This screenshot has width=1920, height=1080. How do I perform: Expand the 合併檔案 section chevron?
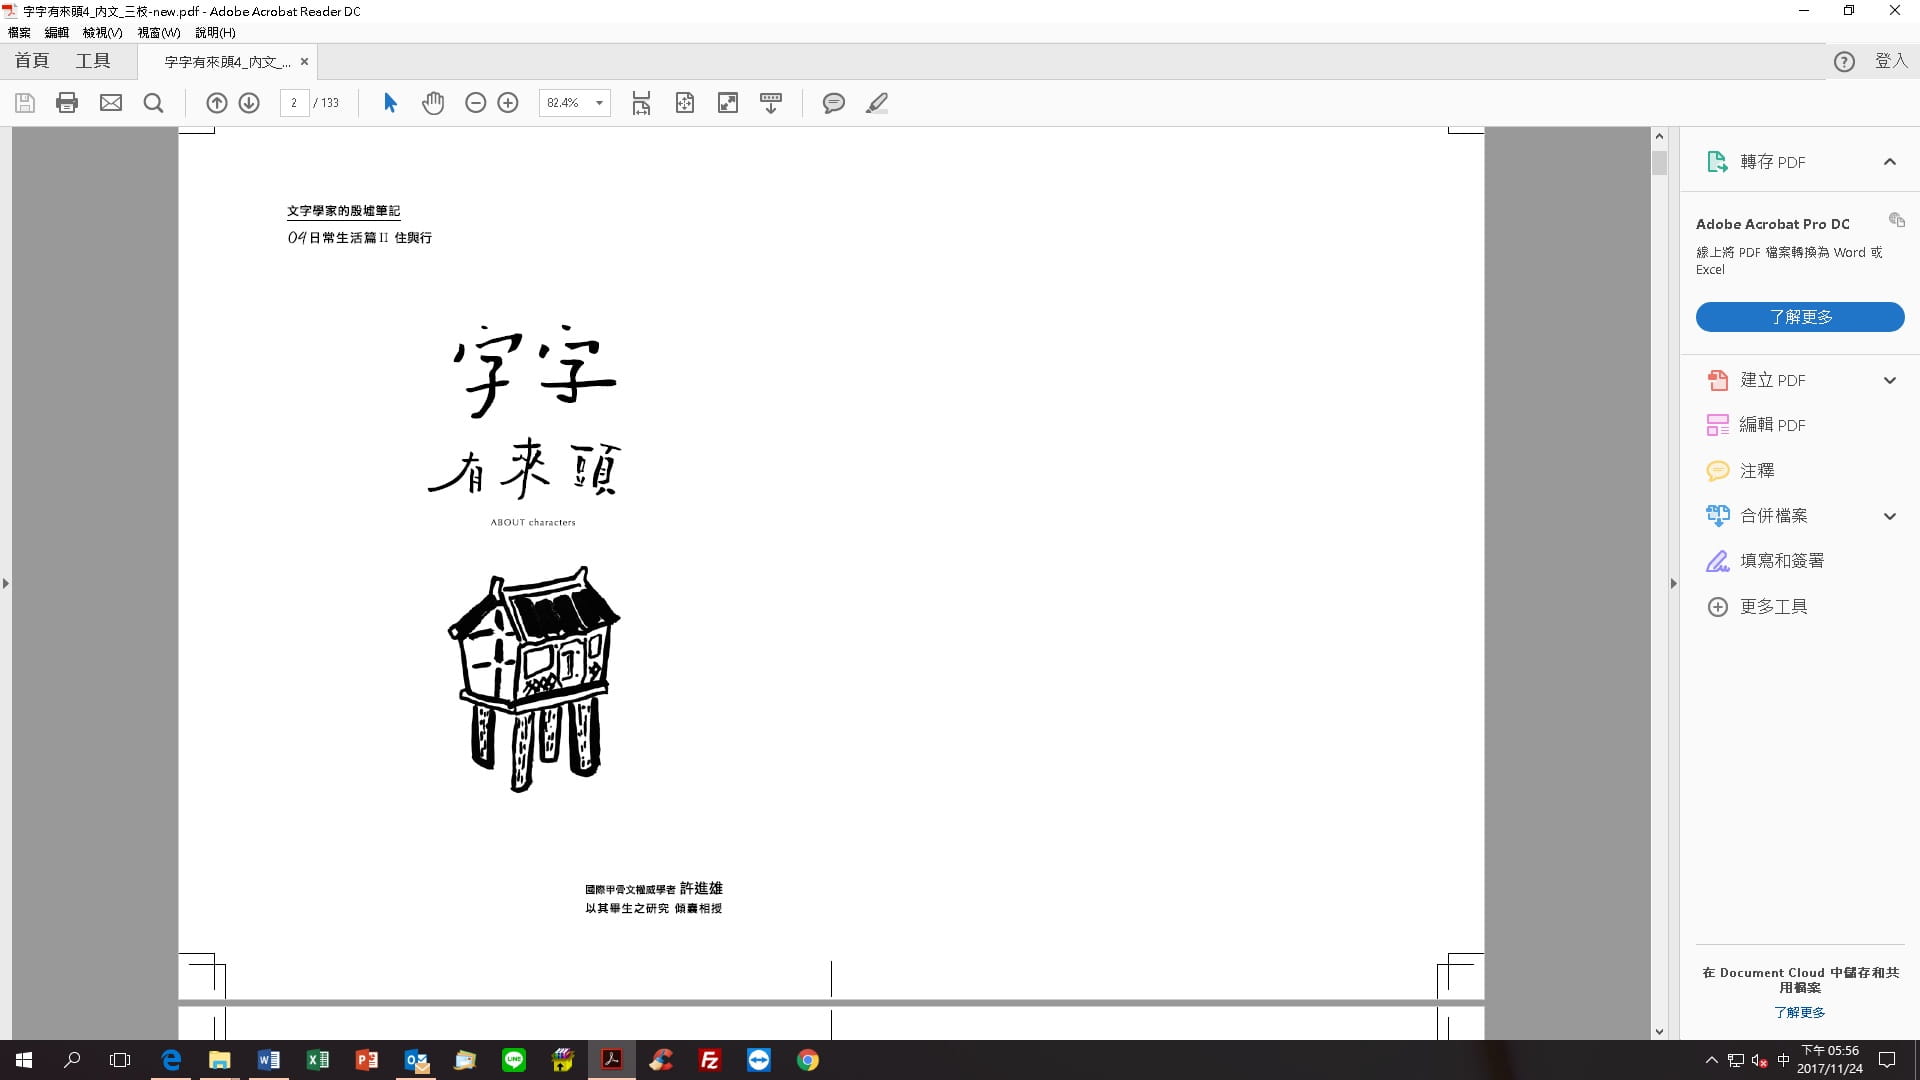point(1889,516)
